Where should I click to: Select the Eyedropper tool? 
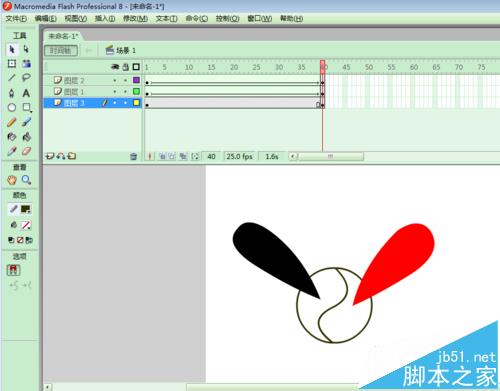(12, 151)
